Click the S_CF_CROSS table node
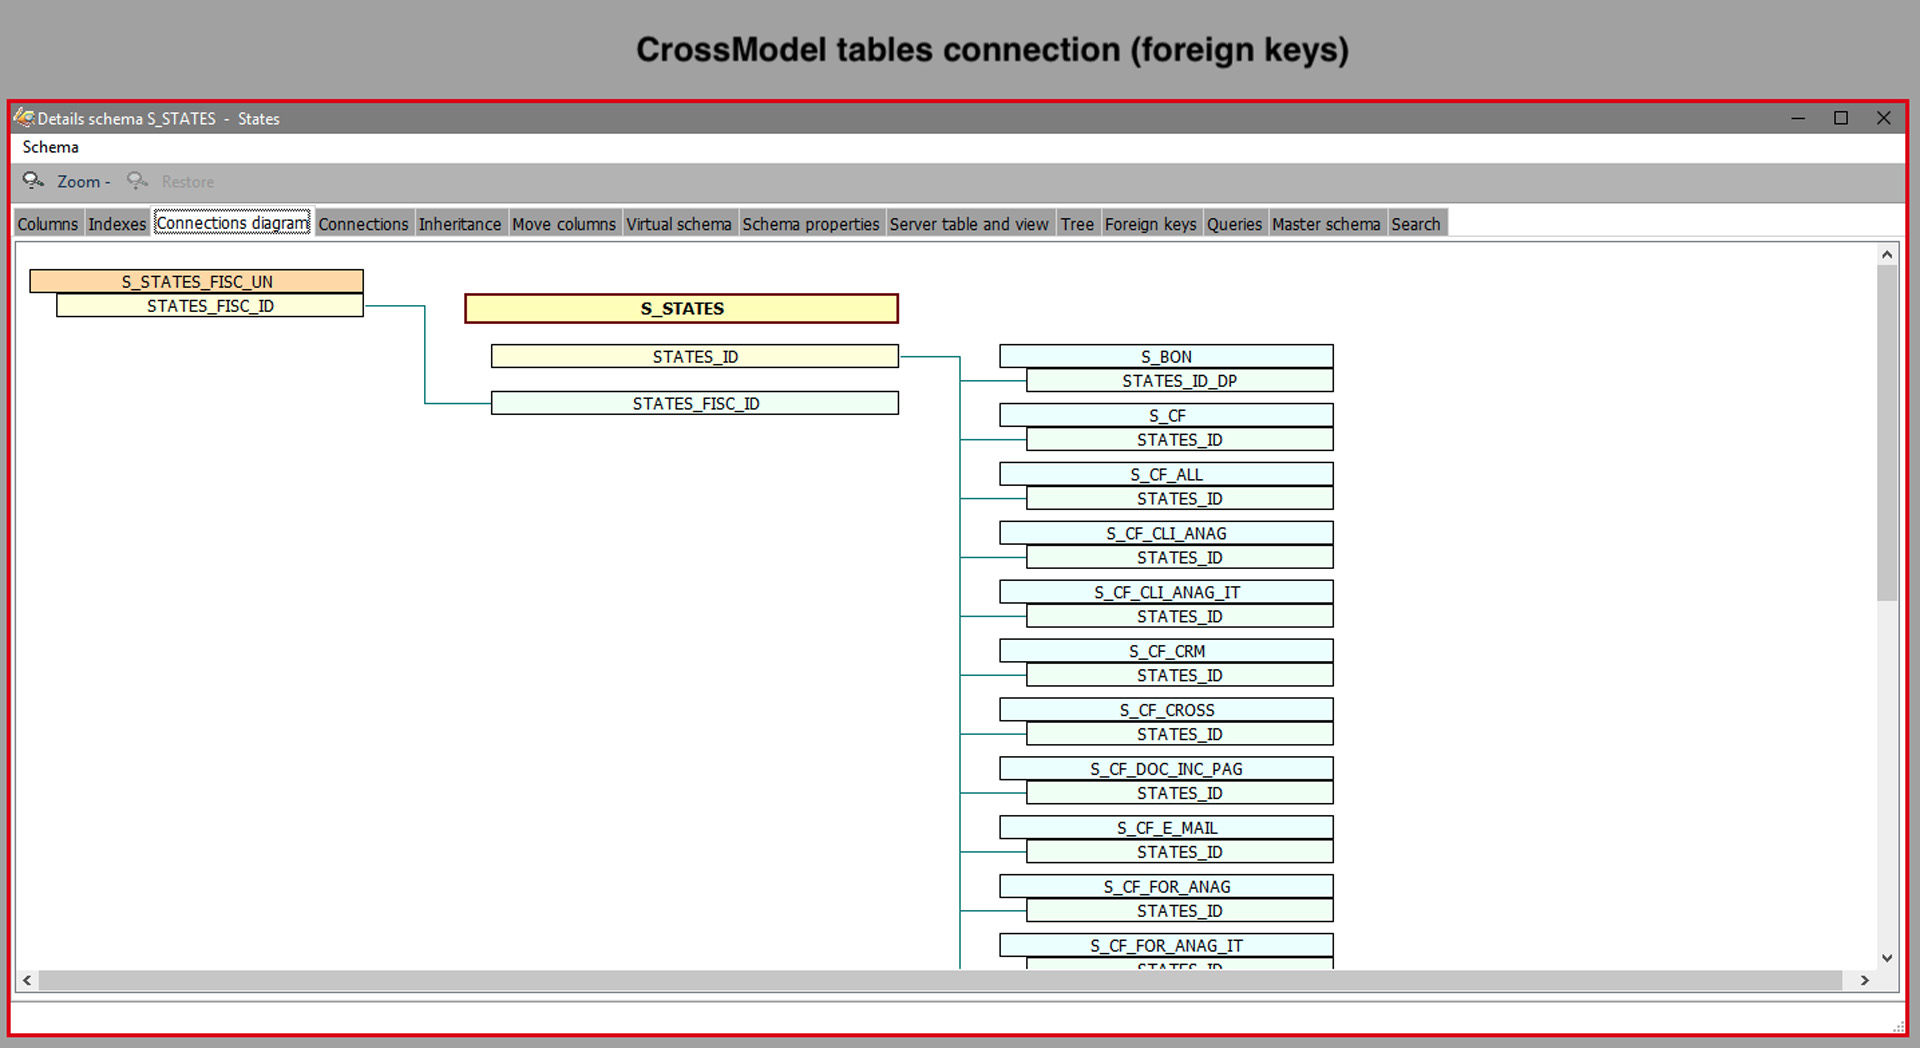 tap(1166, 710)
